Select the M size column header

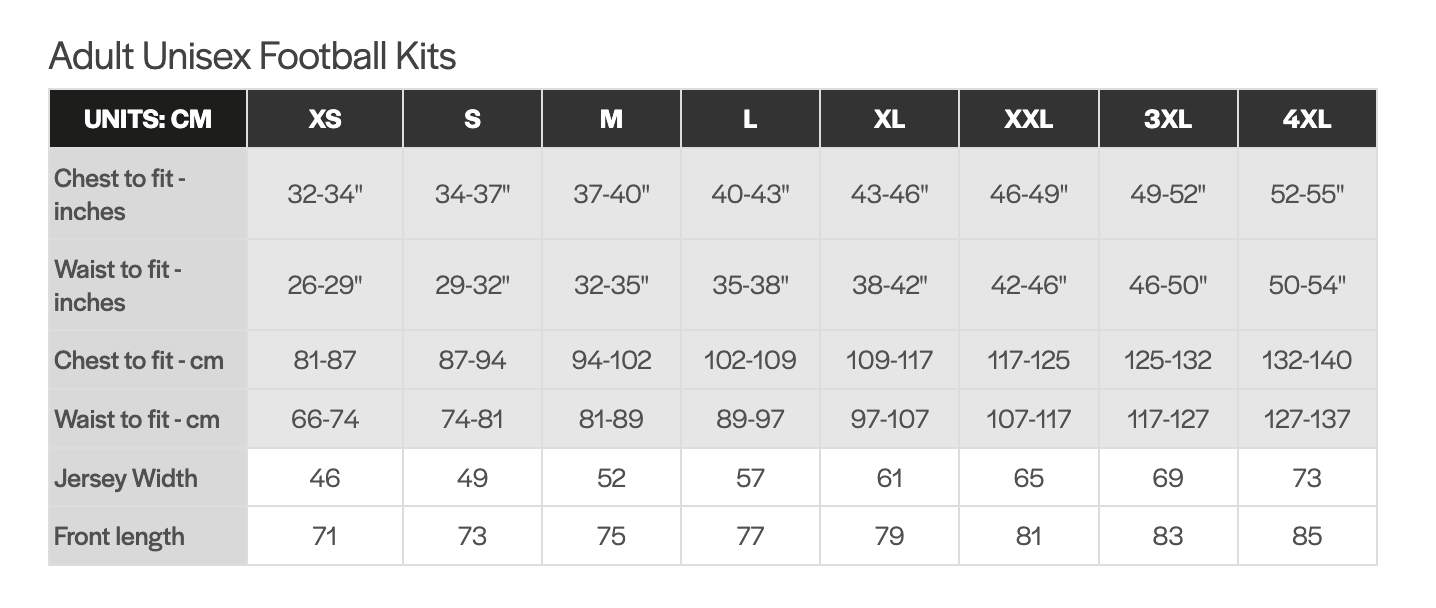[x=611, y=119]
